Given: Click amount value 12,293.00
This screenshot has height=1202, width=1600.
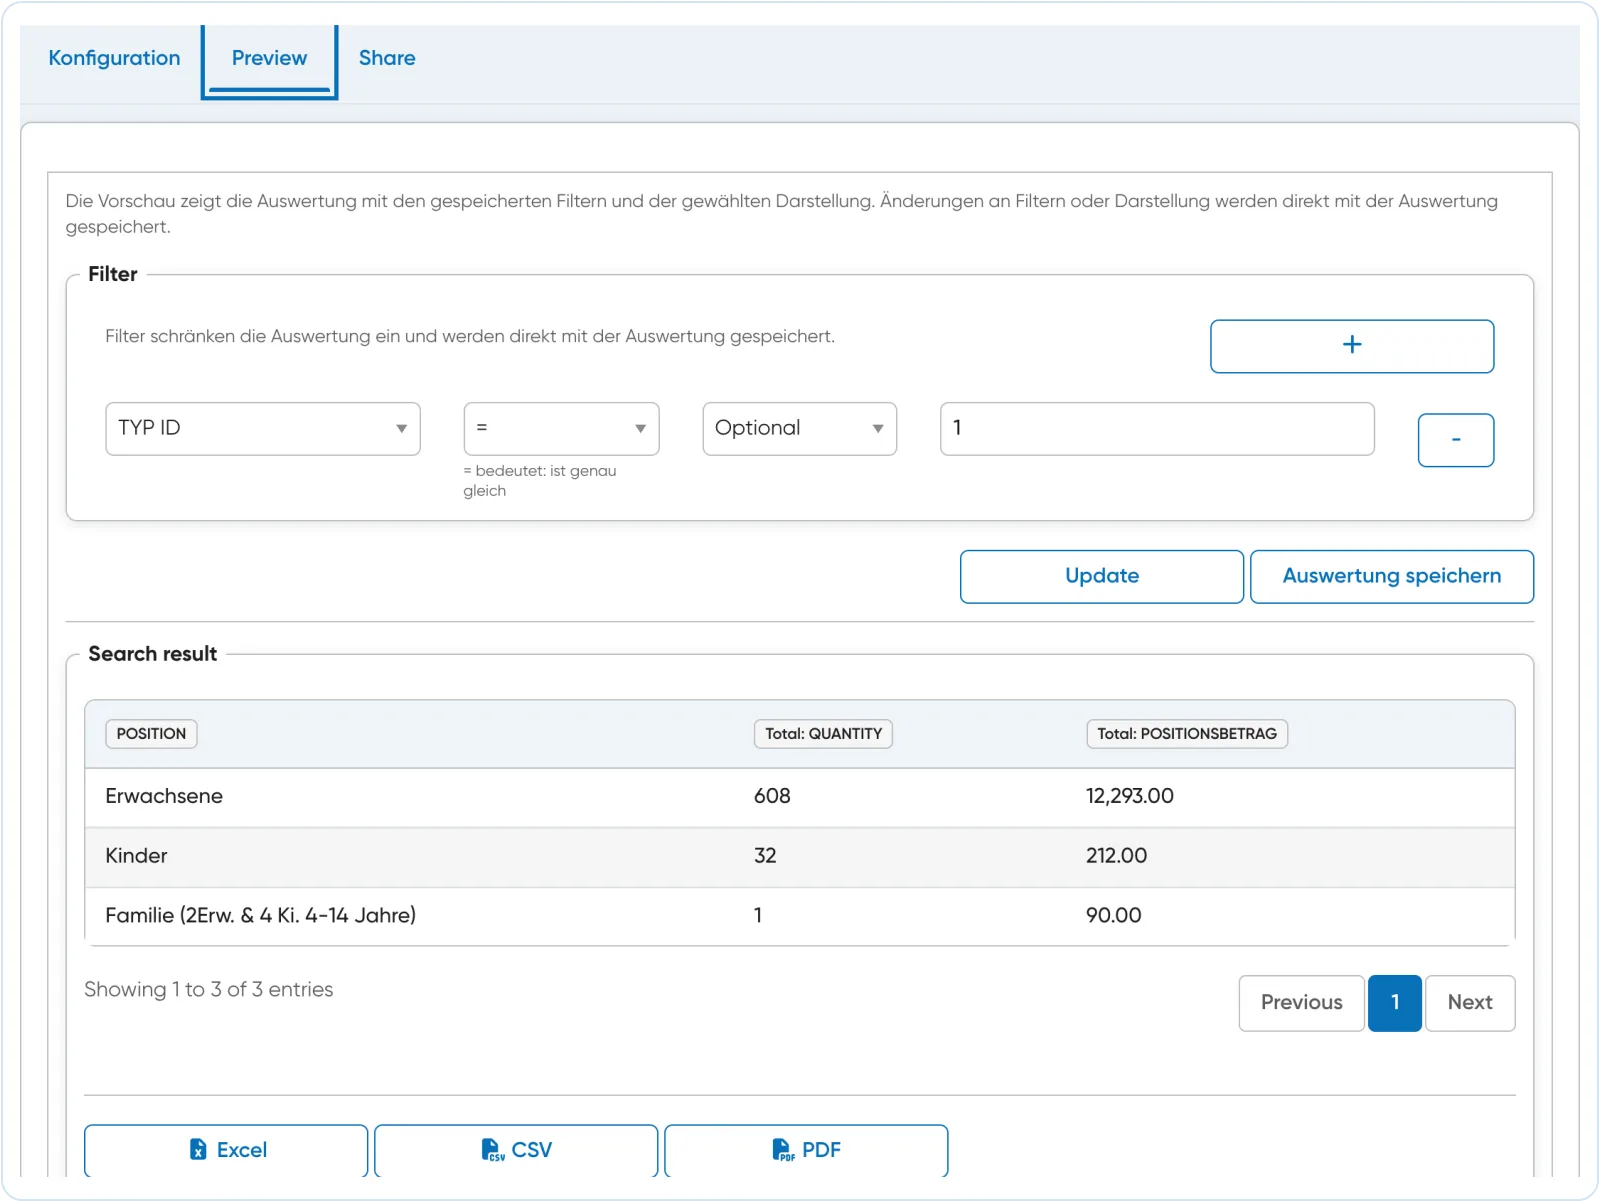Looking at the screenshot, I should [1130, 796].
